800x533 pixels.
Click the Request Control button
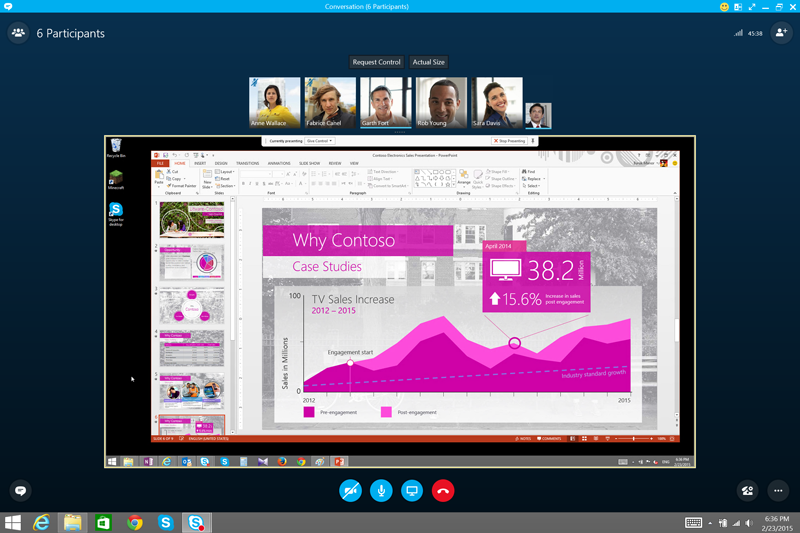point(377,62)
